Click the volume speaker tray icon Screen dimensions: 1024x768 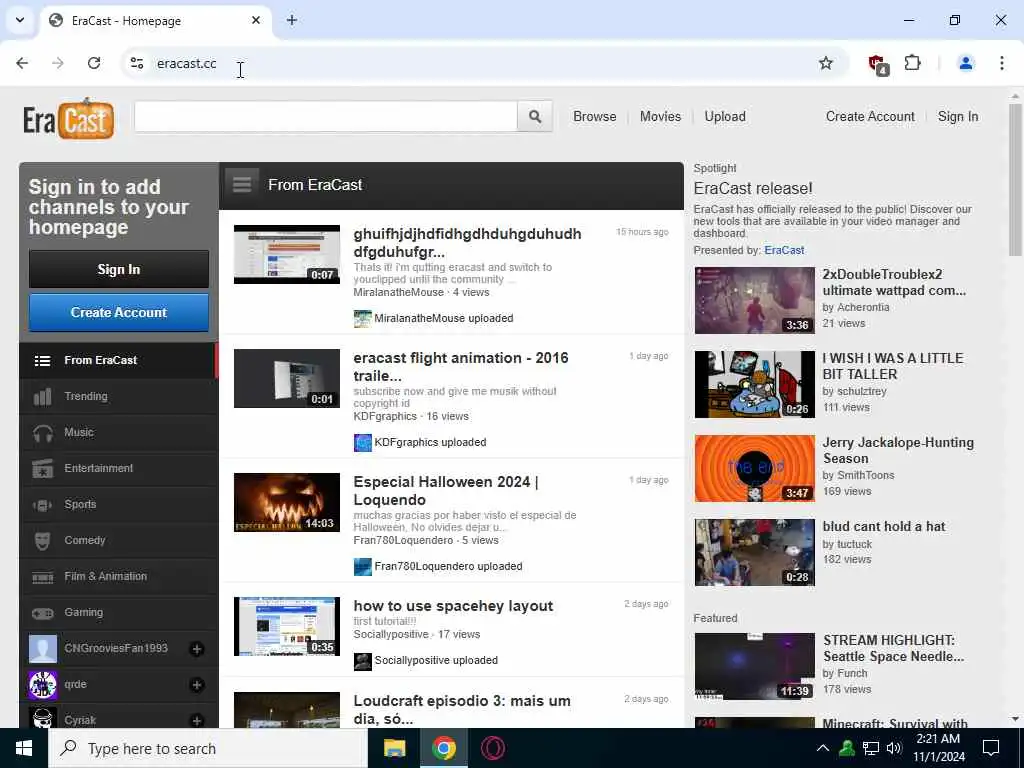[894, 748]
